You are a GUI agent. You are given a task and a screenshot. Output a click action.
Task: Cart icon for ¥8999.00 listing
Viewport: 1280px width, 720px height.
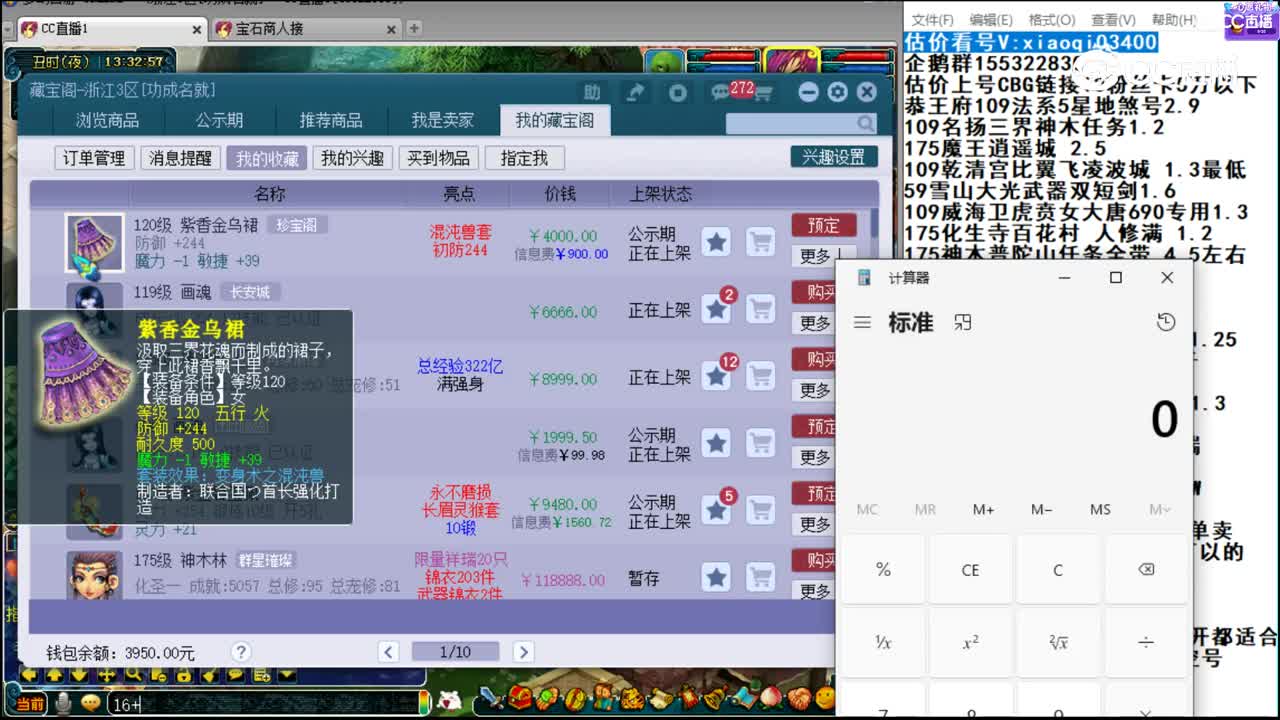pos(761,376)
